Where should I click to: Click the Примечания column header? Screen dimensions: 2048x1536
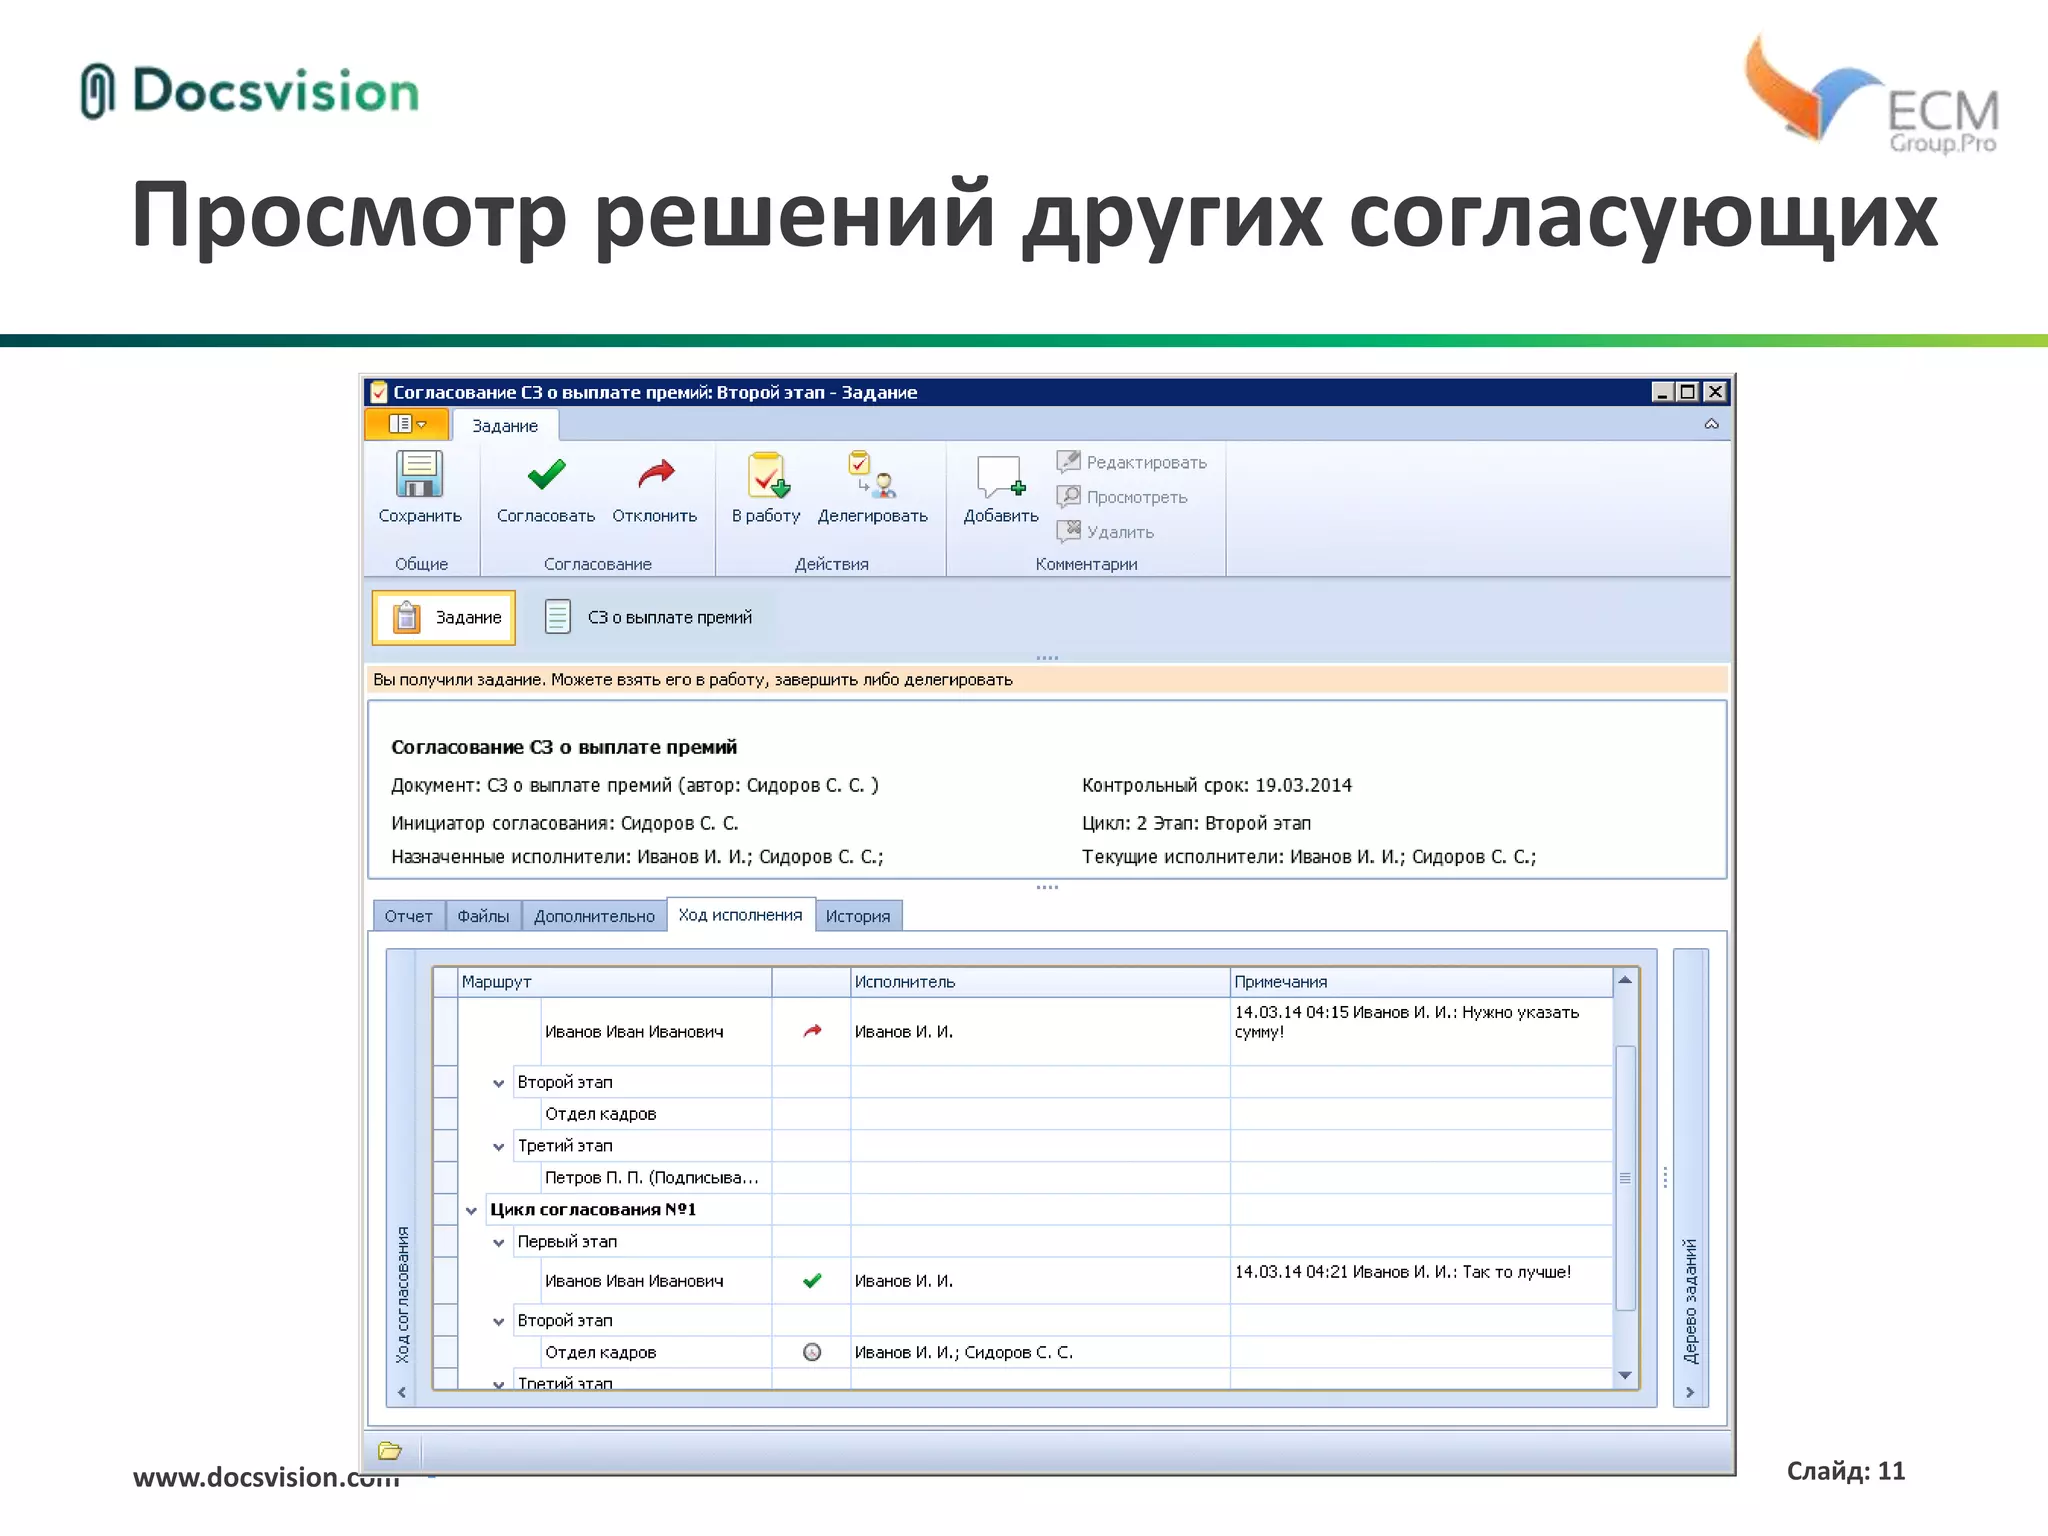coord(1421,982)
